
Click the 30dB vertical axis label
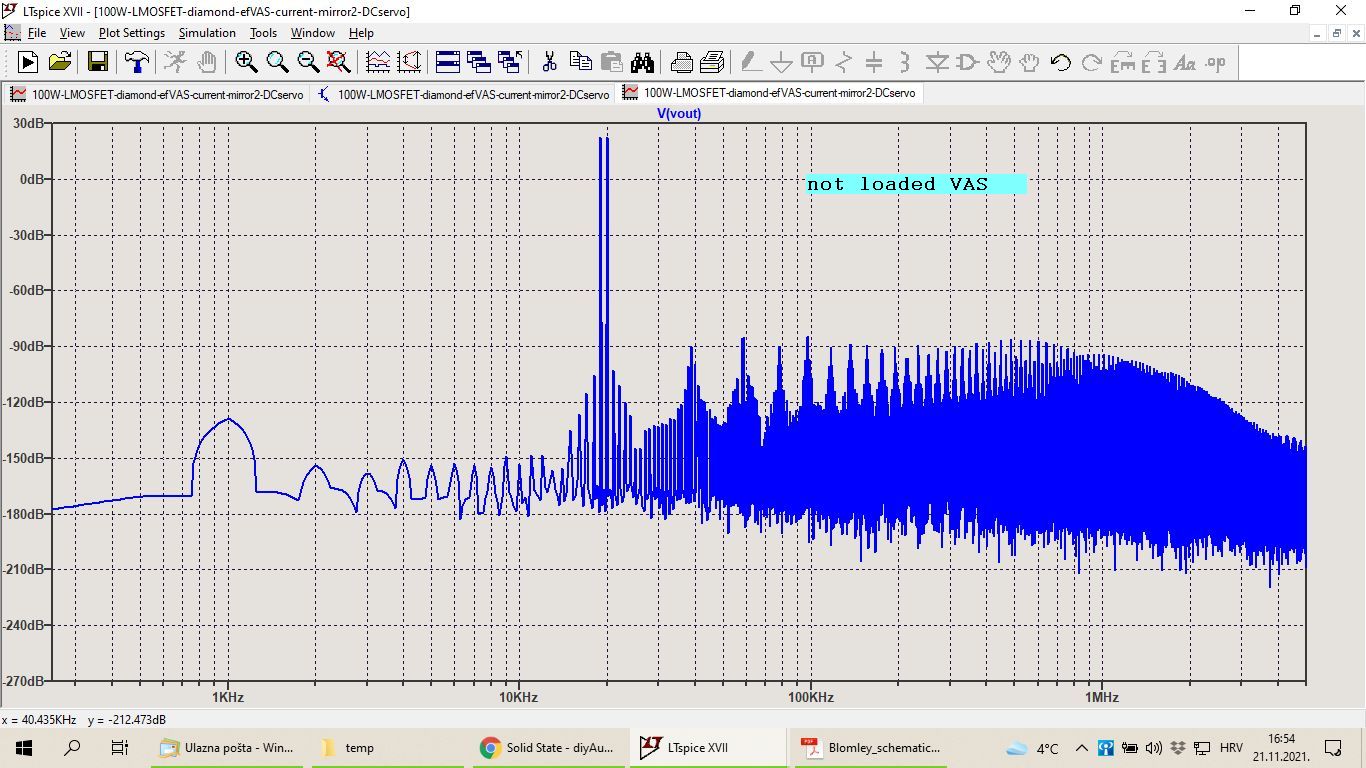pyautogui.click(x=27, y=123)
